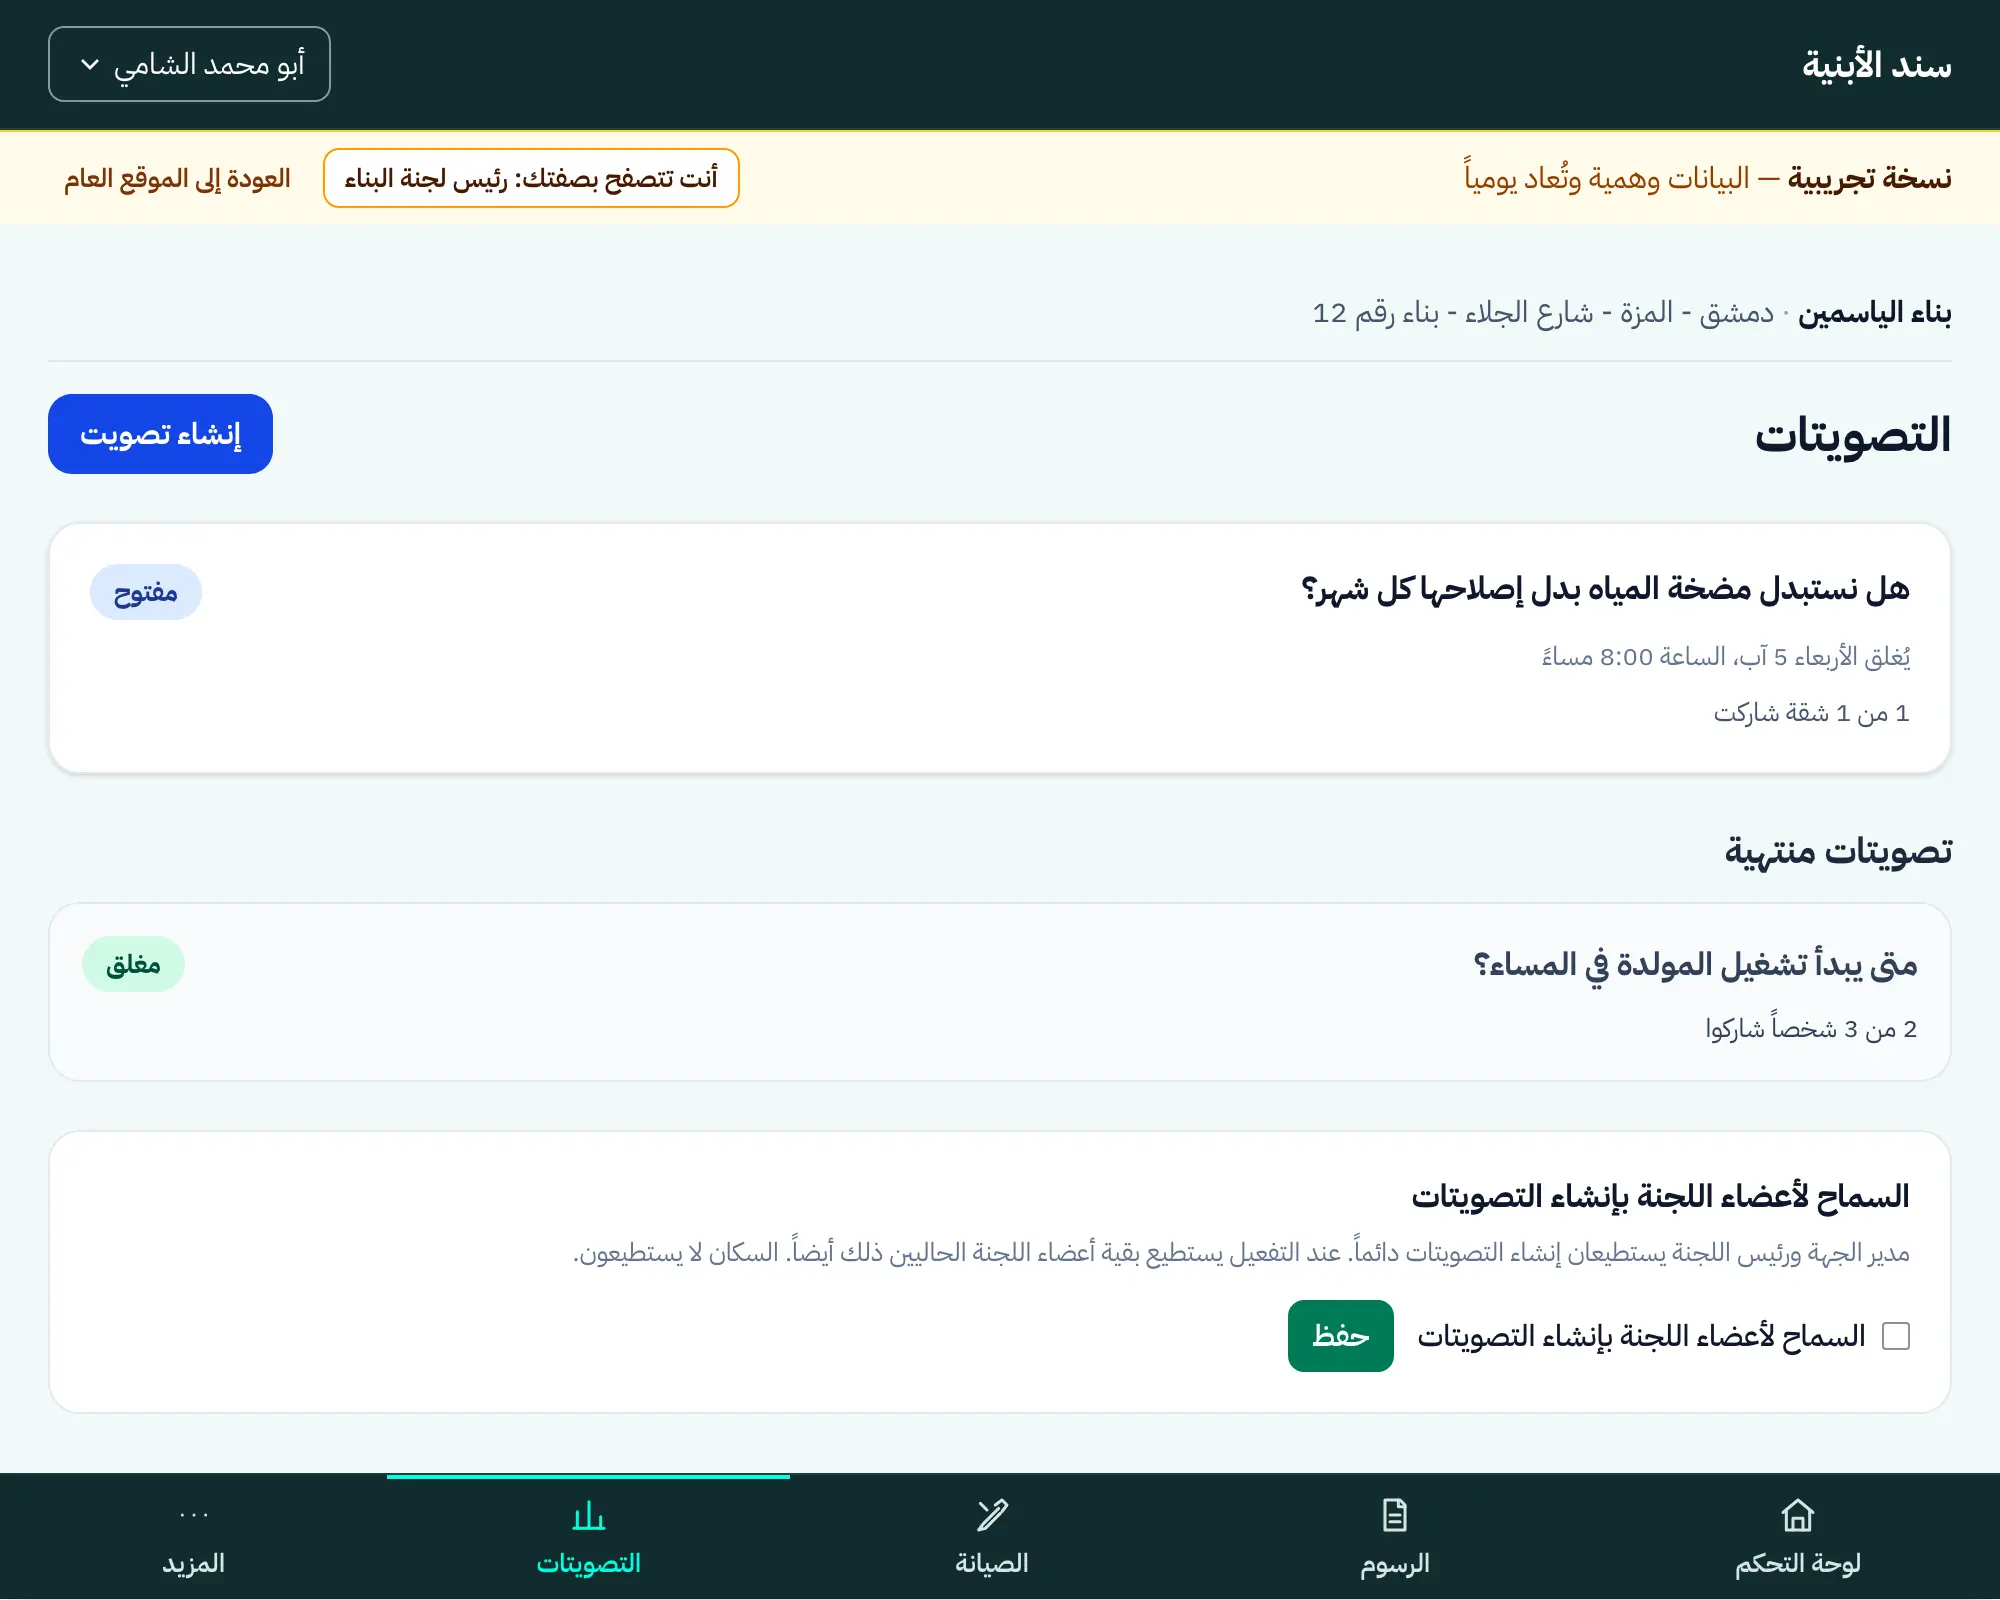Click the role badge رئيس لجنة البناء
Screen dimensions: 2000x1600
click(x=531, y=178)
